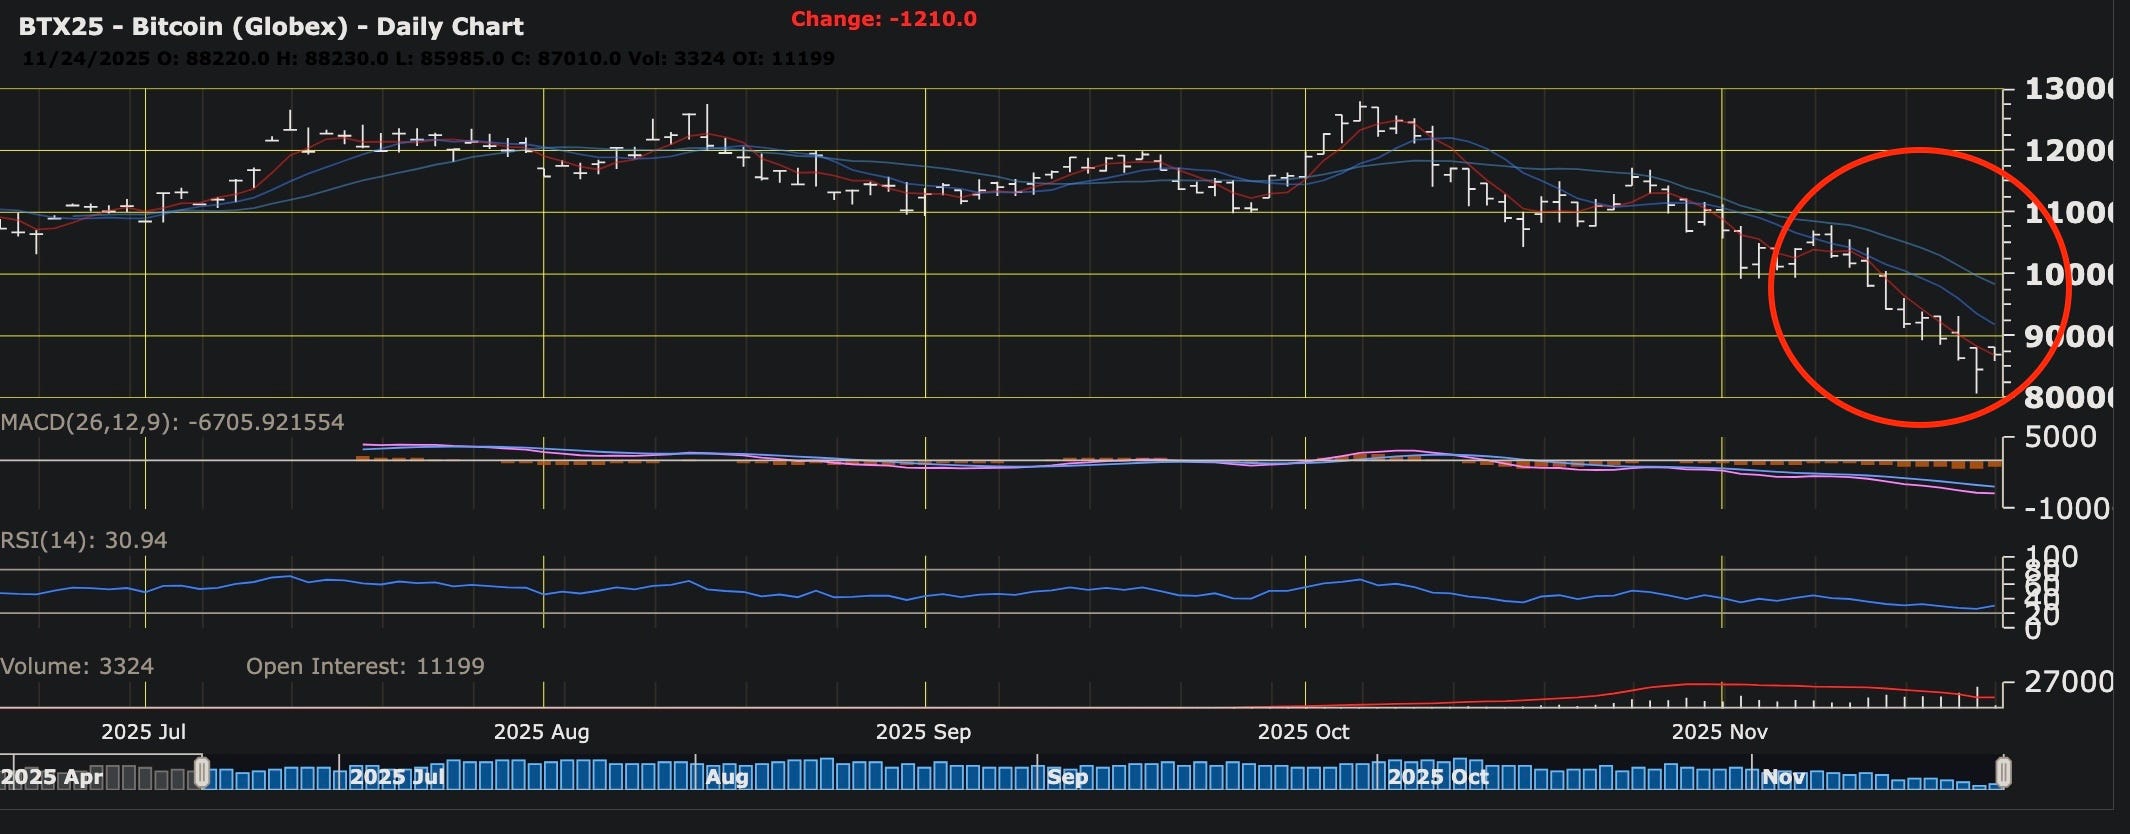Click the right handle of the date range navigator
Viewport: 2130px width, 834px height.
(x=2003, y=773)
